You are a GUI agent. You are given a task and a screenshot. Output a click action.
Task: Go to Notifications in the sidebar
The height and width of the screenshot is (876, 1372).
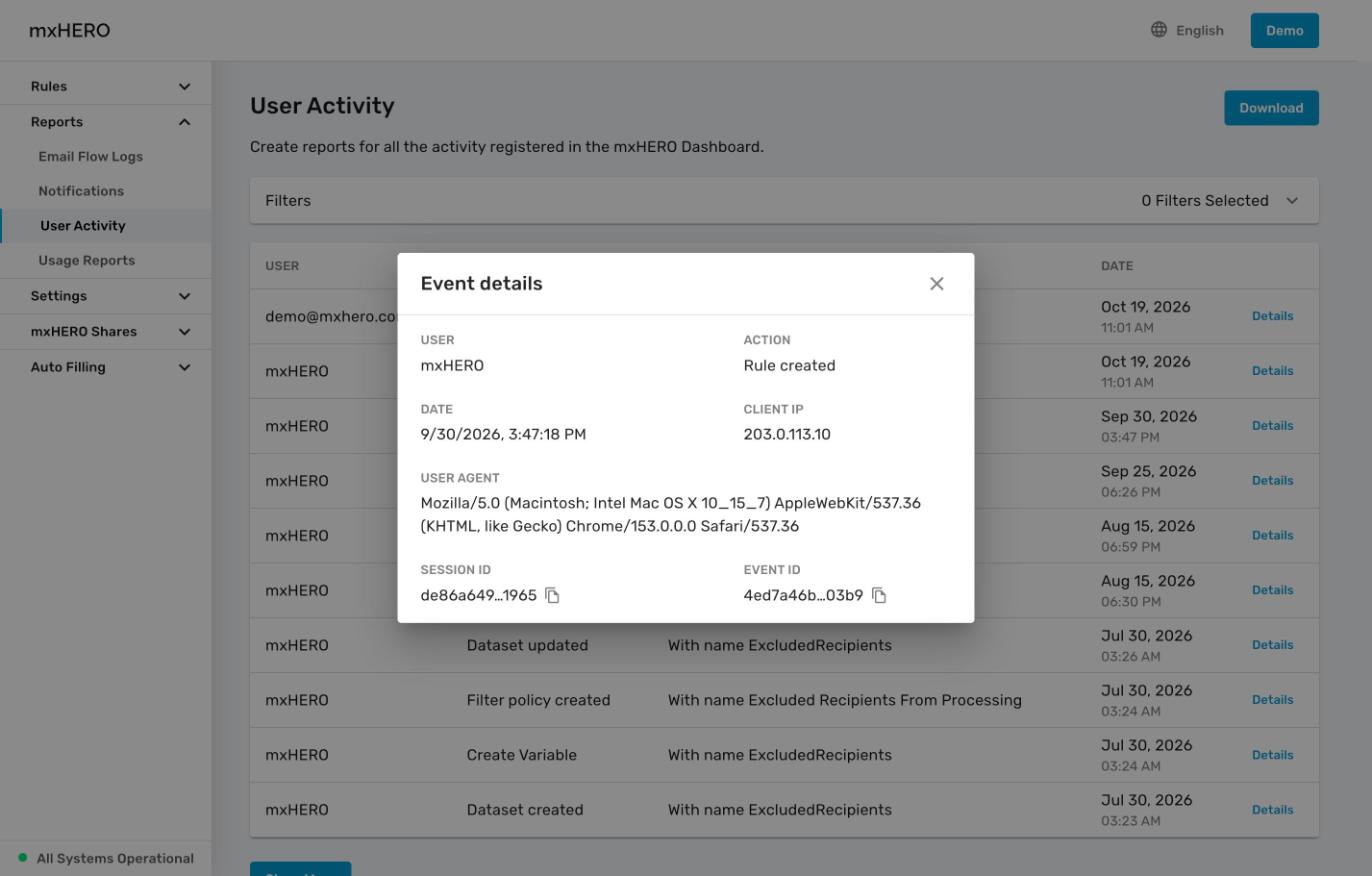[x=81, y=191]
